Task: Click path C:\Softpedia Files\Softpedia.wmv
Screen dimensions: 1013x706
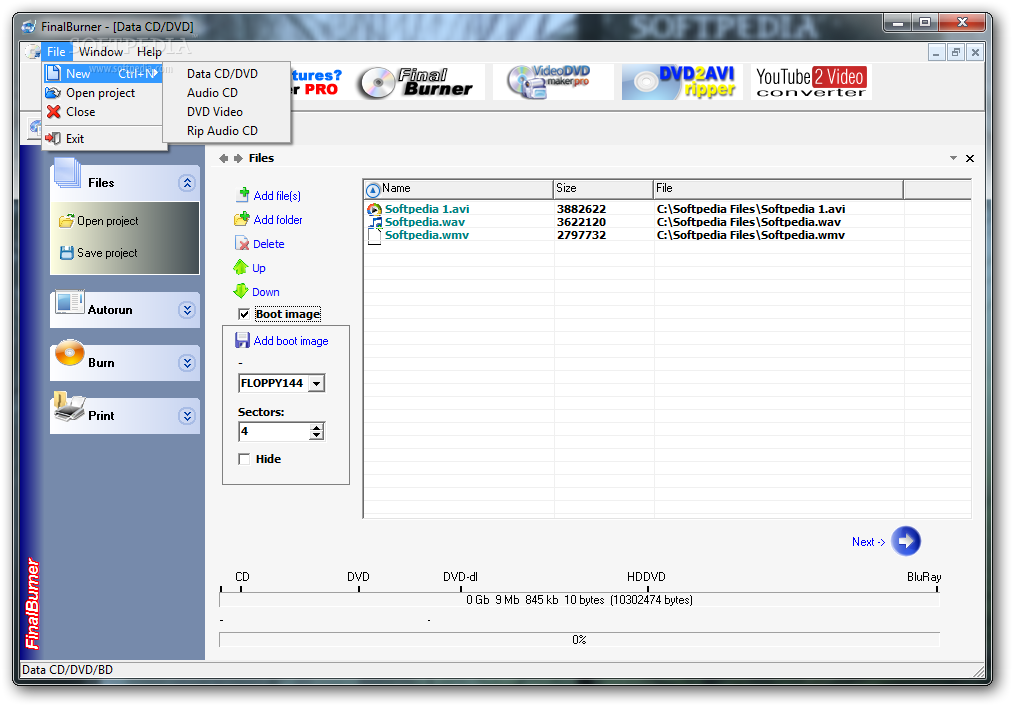Action: (751, 235)
